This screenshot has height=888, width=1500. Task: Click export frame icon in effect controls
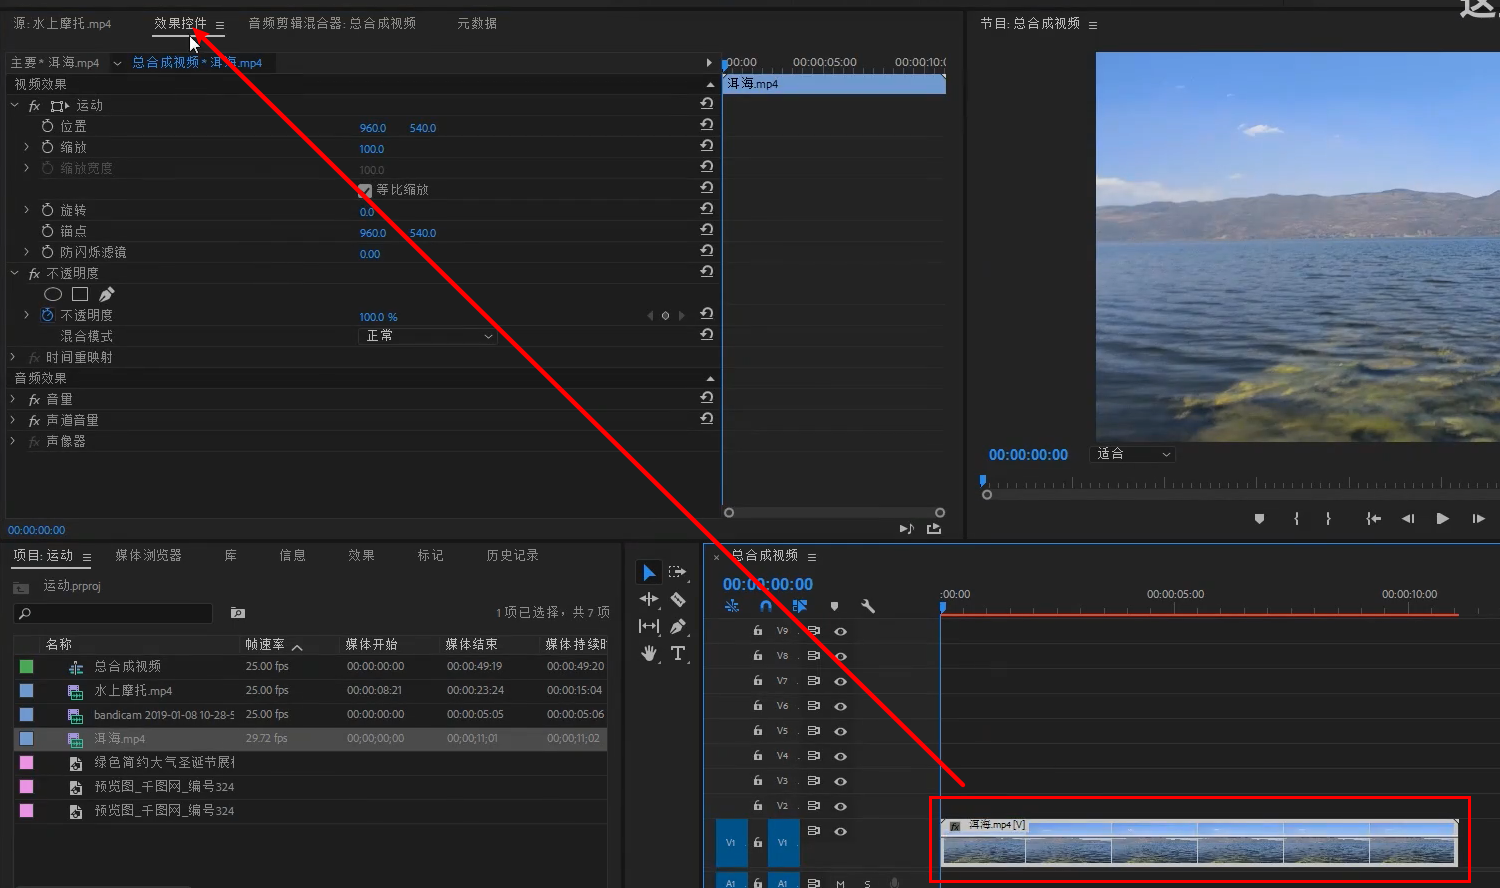pos(934,529)
